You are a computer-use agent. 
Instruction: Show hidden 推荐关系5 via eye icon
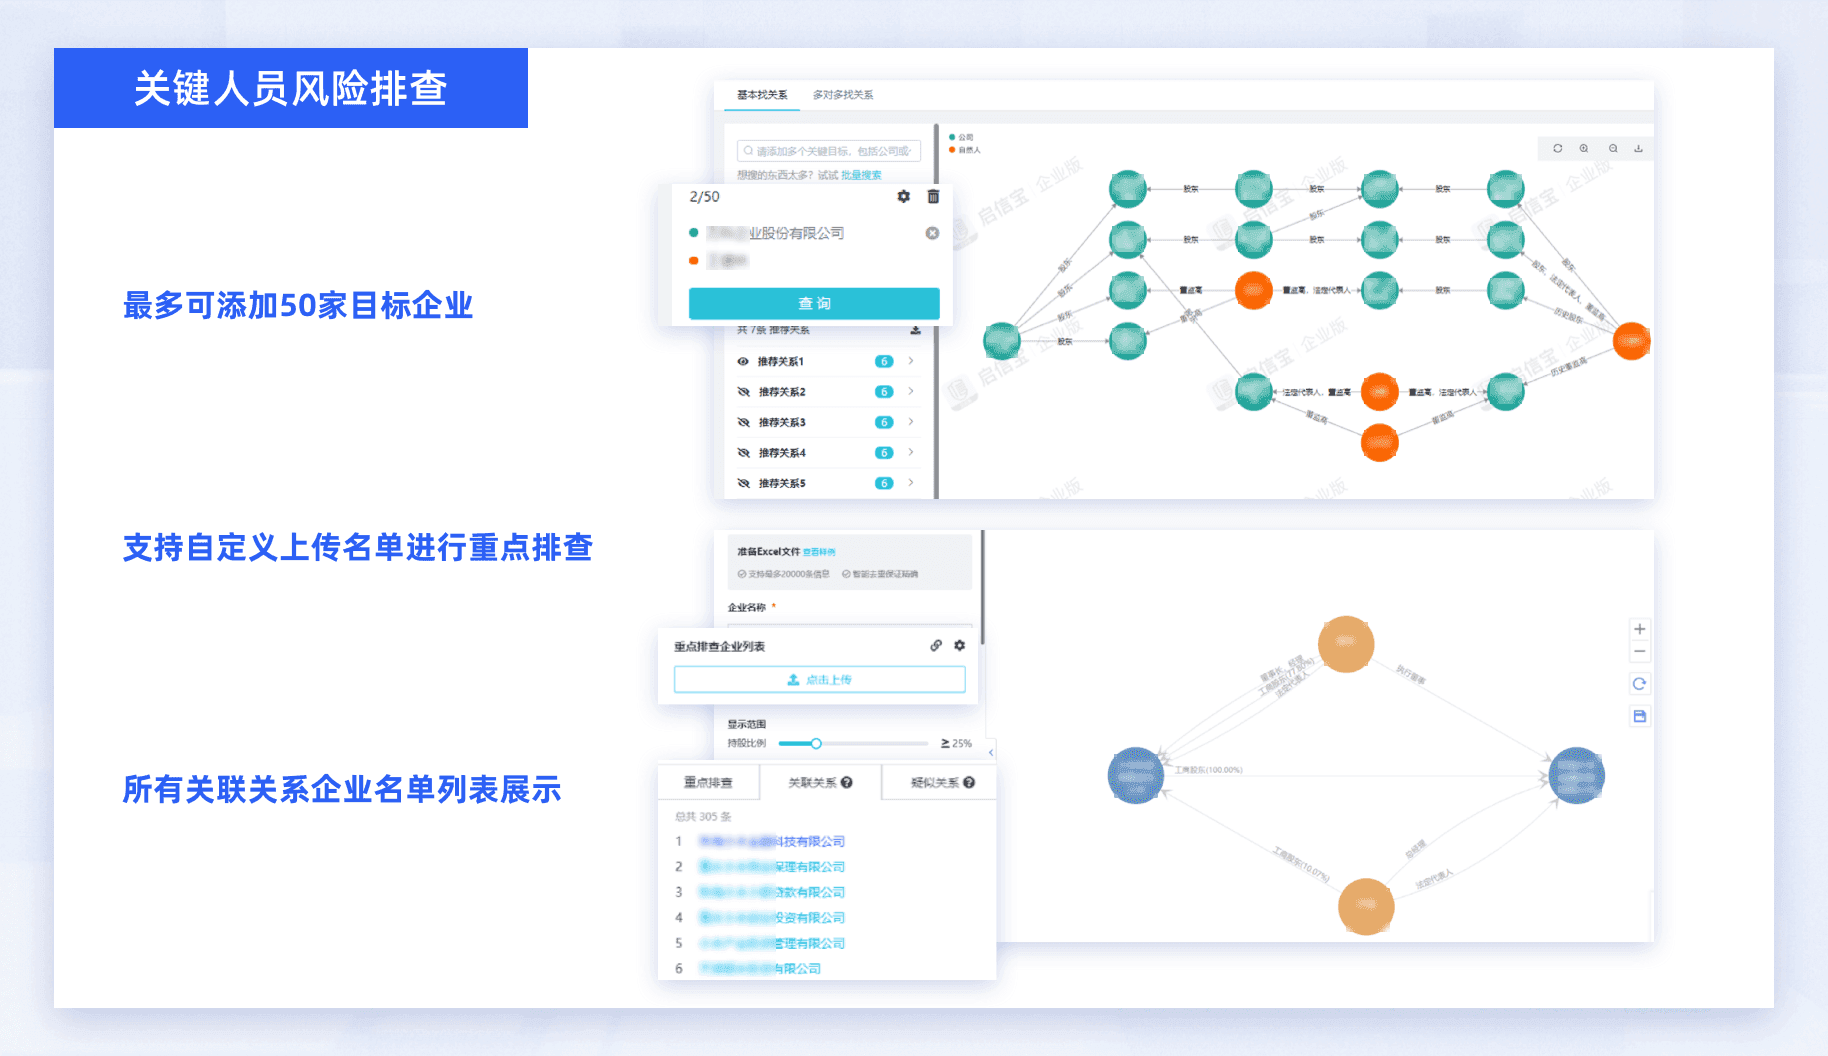click(x=743, y=483)
